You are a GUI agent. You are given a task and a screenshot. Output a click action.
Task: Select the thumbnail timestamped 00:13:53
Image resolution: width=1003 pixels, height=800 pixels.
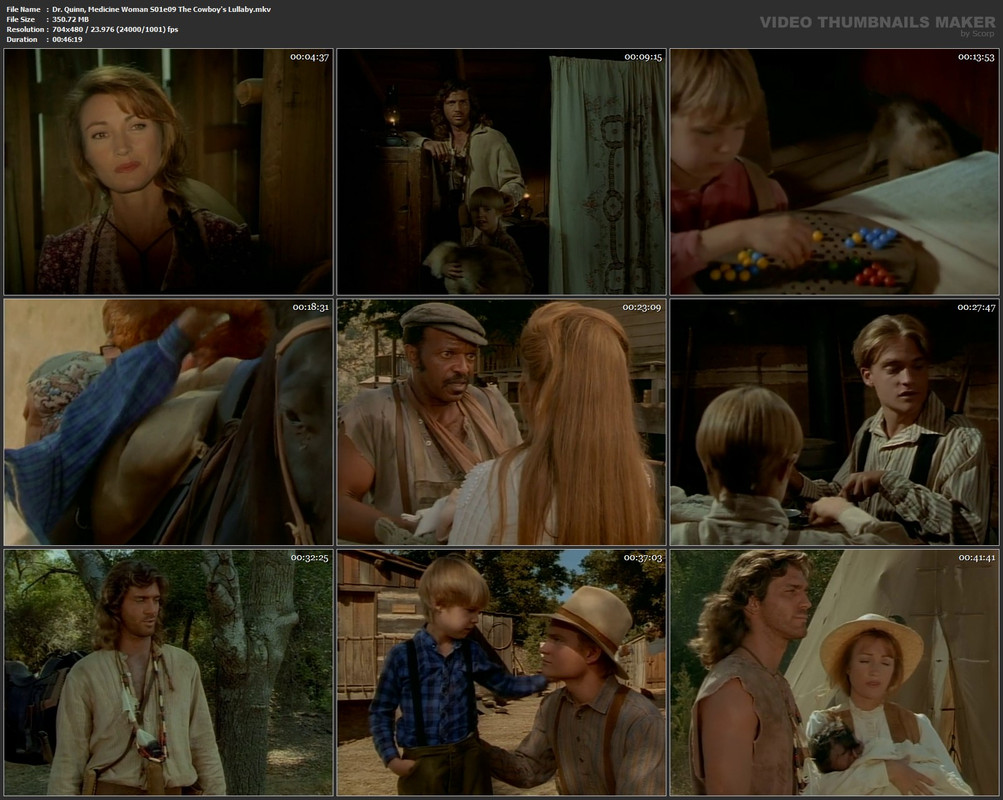[835, 172]
